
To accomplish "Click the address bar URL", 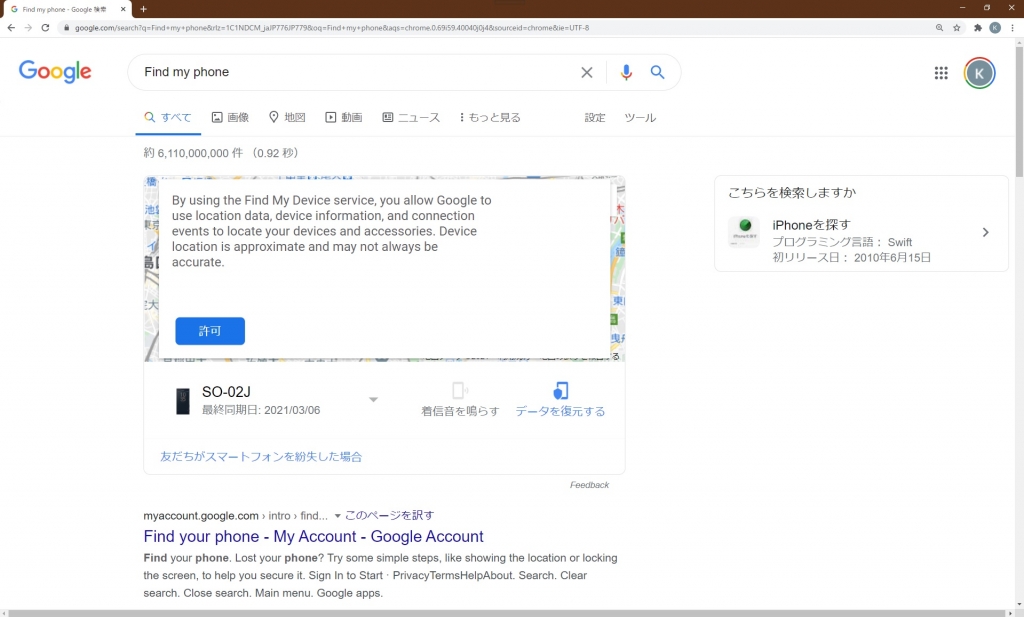I will click(x=332, y=28).
